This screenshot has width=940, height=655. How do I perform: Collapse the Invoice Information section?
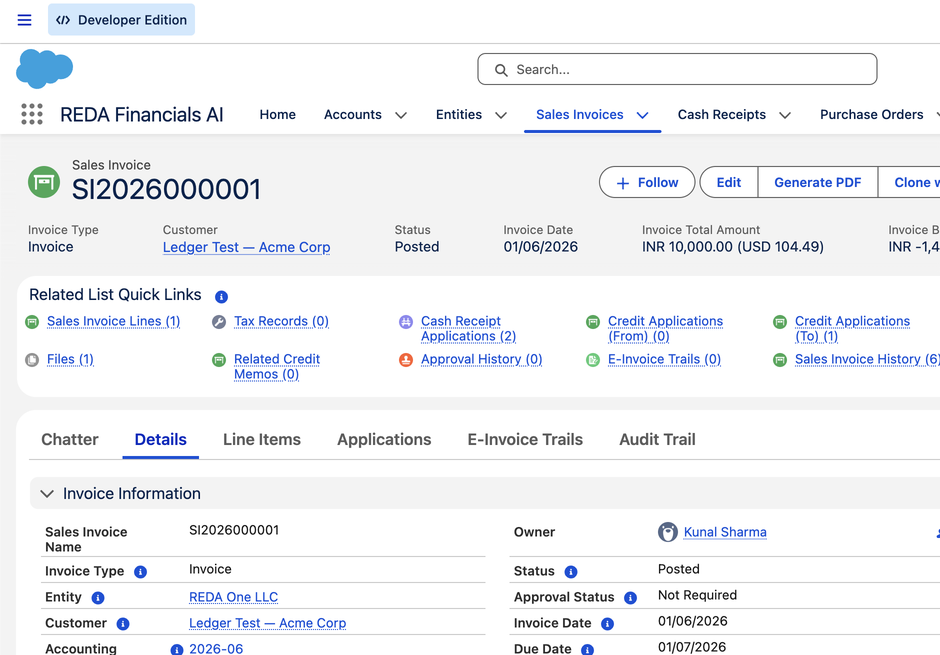coord(47,494)
